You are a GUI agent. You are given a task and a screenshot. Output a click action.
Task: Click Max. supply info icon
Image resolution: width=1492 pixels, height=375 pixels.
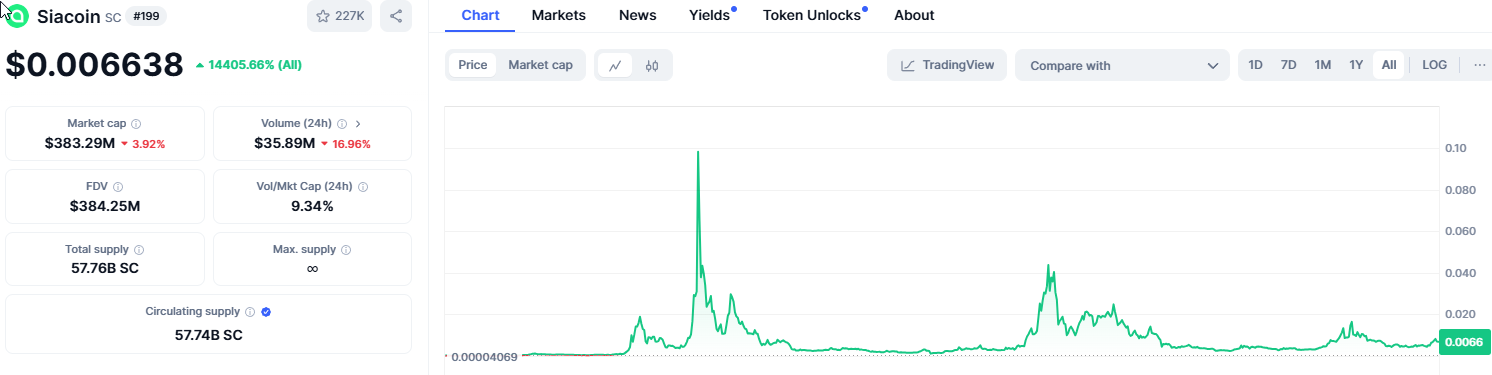point(346,249)
